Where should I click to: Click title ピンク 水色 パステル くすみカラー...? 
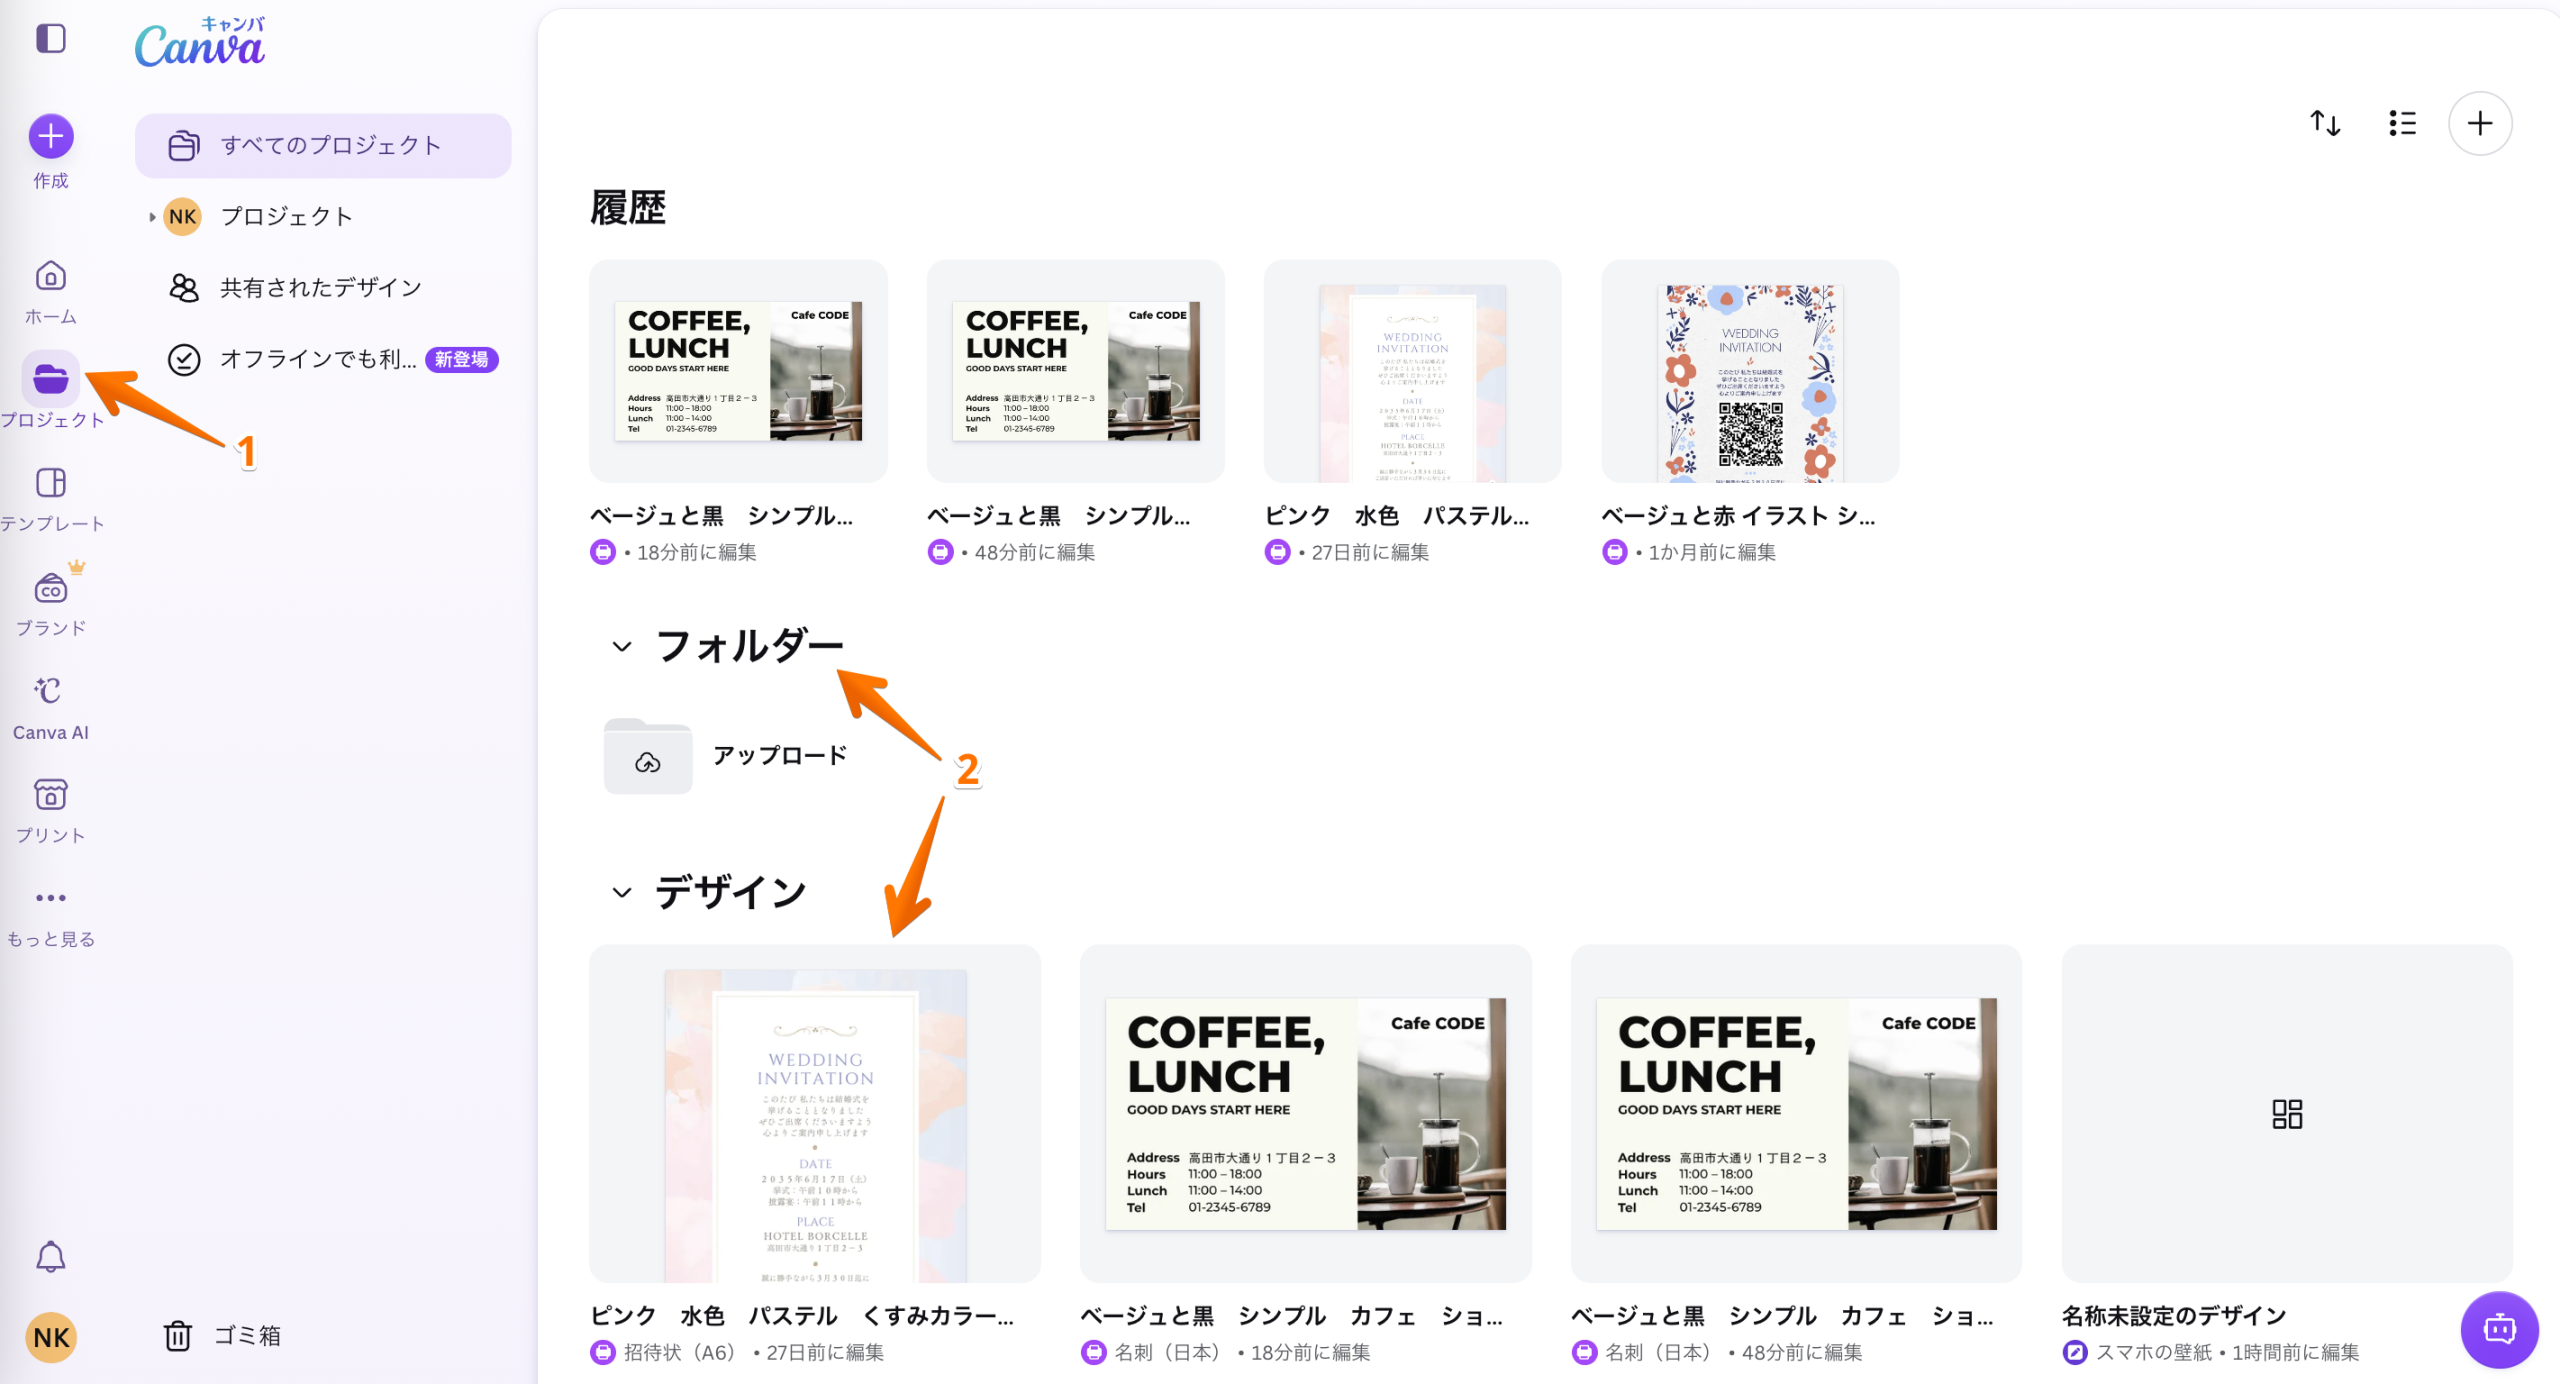[x=802, y=1316]
